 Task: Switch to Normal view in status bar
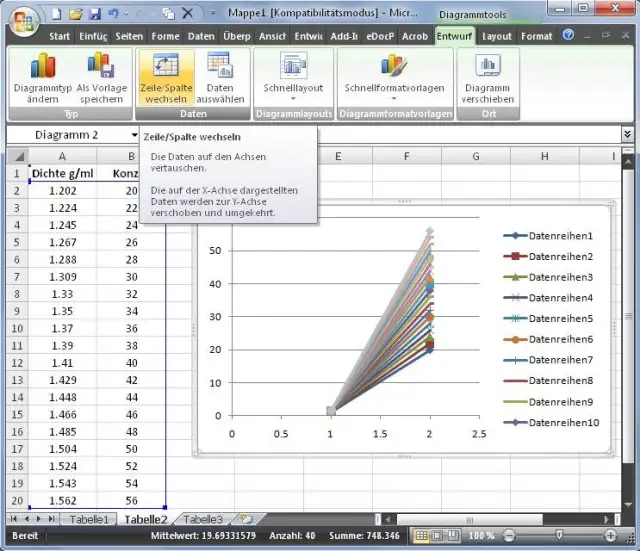pos(422,537)
